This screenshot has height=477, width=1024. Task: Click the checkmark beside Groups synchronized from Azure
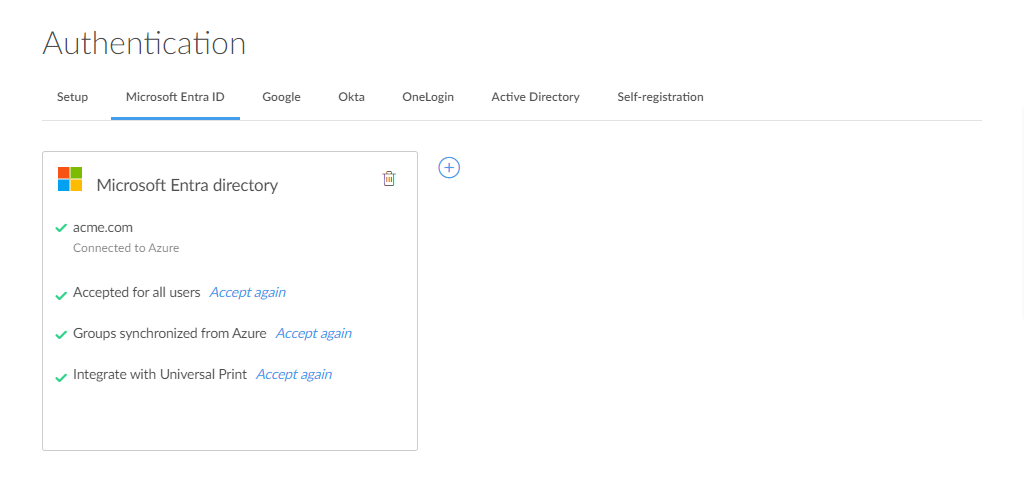pyautogui.click(x=61, y=335)
